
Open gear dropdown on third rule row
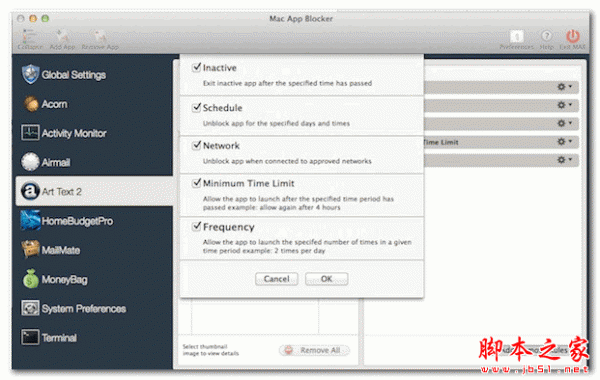pyautogui.click(x=564, y=123)
